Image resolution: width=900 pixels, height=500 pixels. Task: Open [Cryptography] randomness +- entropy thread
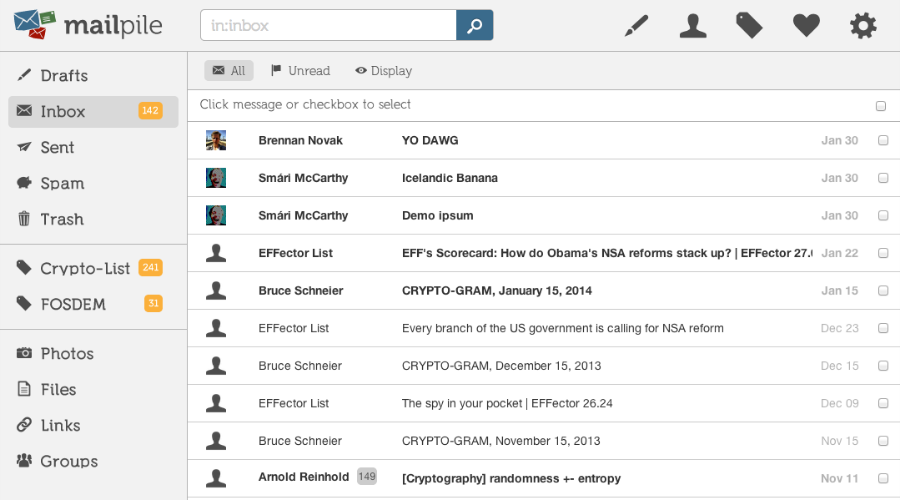[511, 478]
